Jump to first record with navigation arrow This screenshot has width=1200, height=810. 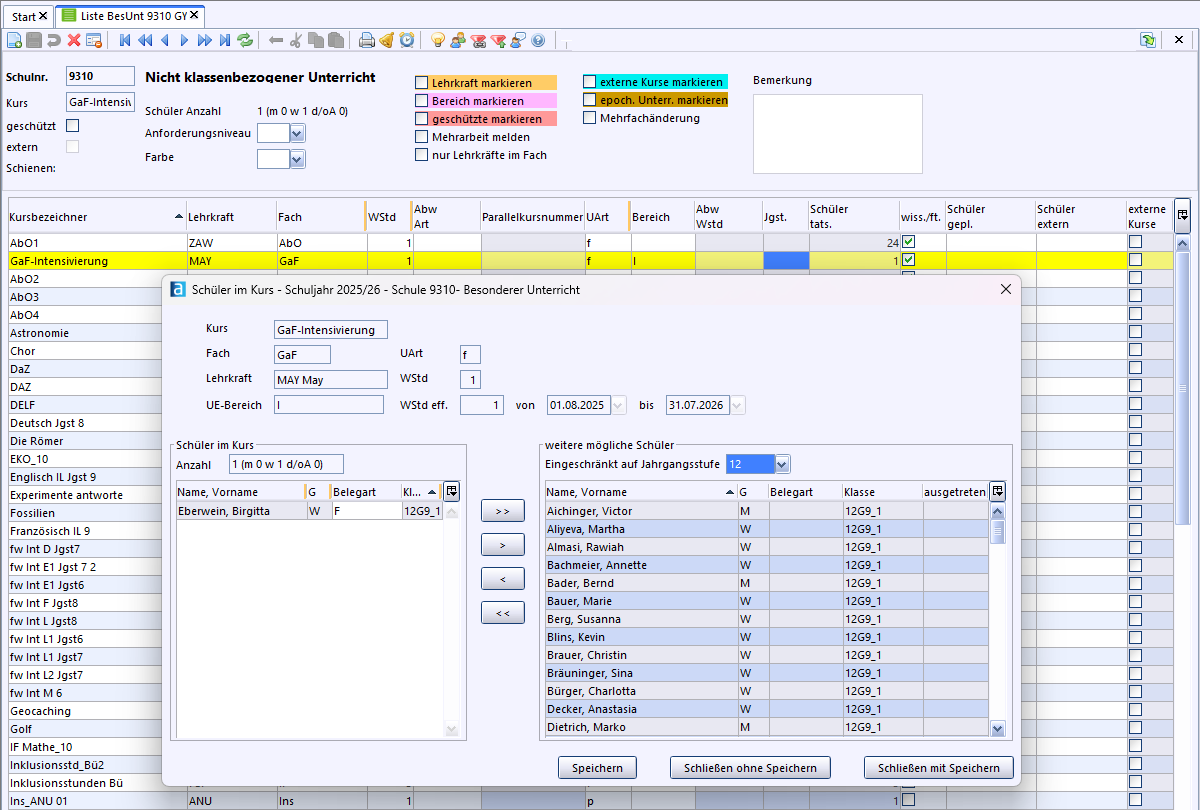point(125,40)
